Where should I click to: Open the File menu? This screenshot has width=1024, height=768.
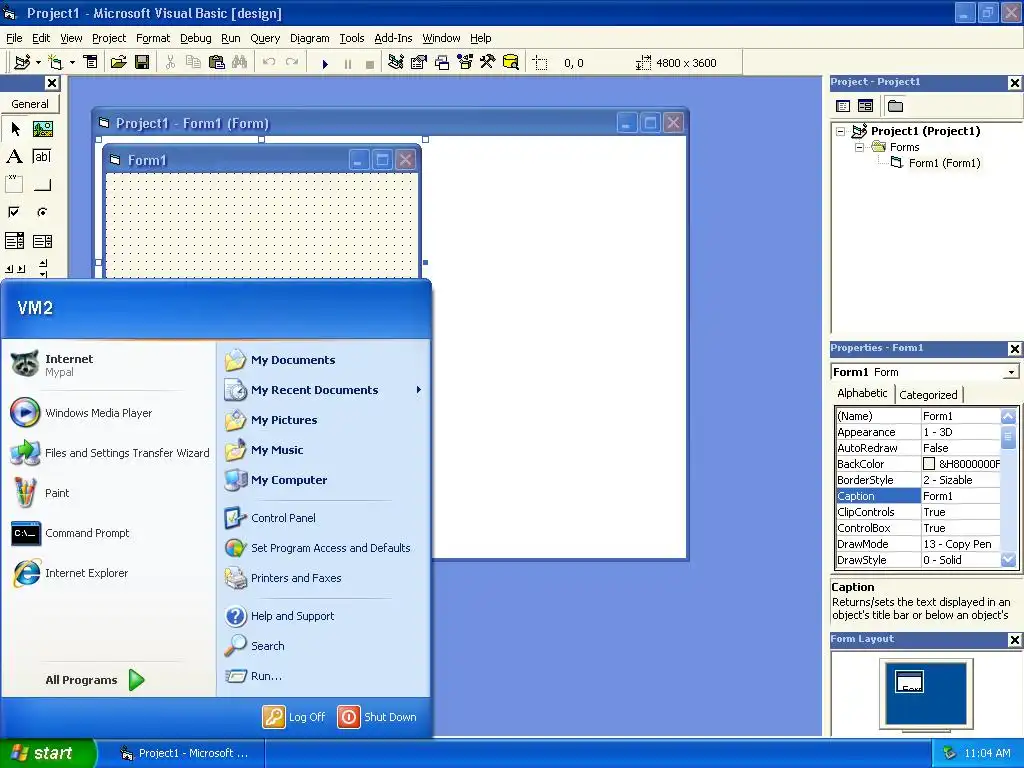14,38
